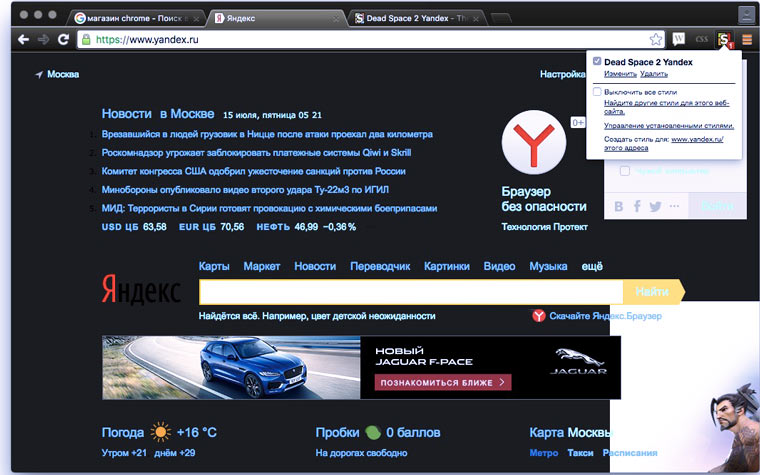This screenshot has height=475, width=760.
Task: Open Карта Москвы heading
Action: [571, 432]
